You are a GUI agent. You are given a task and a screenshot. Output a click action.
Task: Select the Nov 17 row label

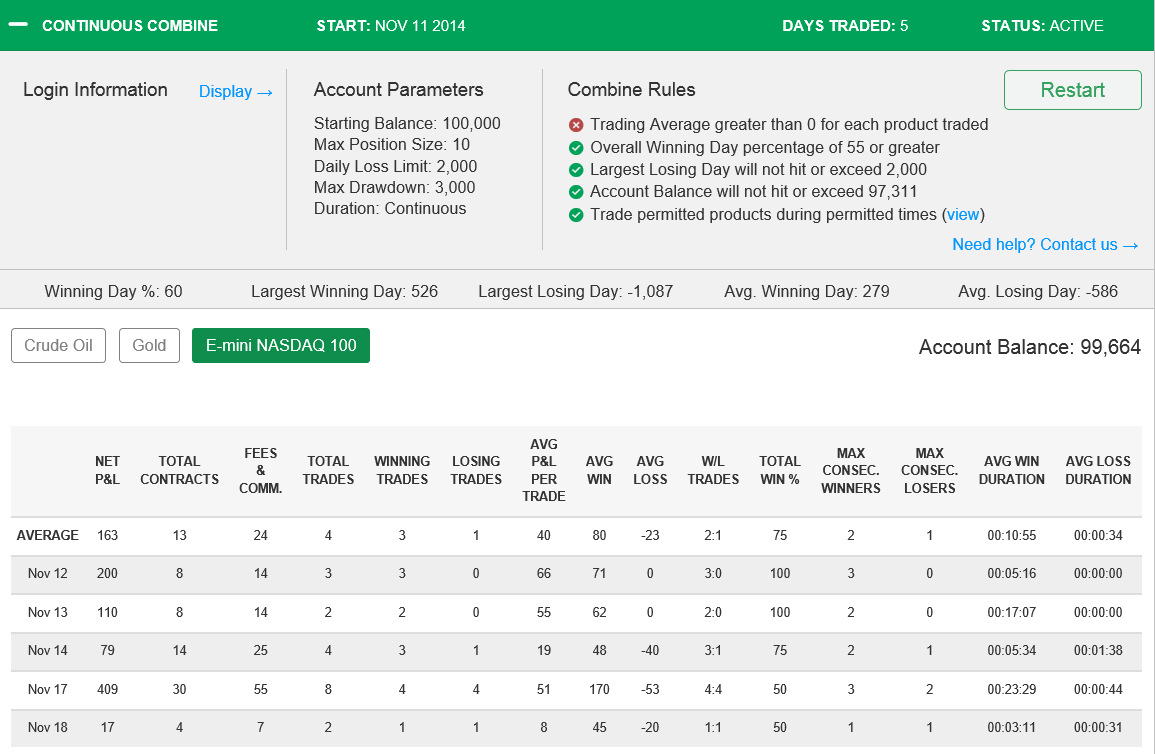pyautogui.click(x=47, y=690)
